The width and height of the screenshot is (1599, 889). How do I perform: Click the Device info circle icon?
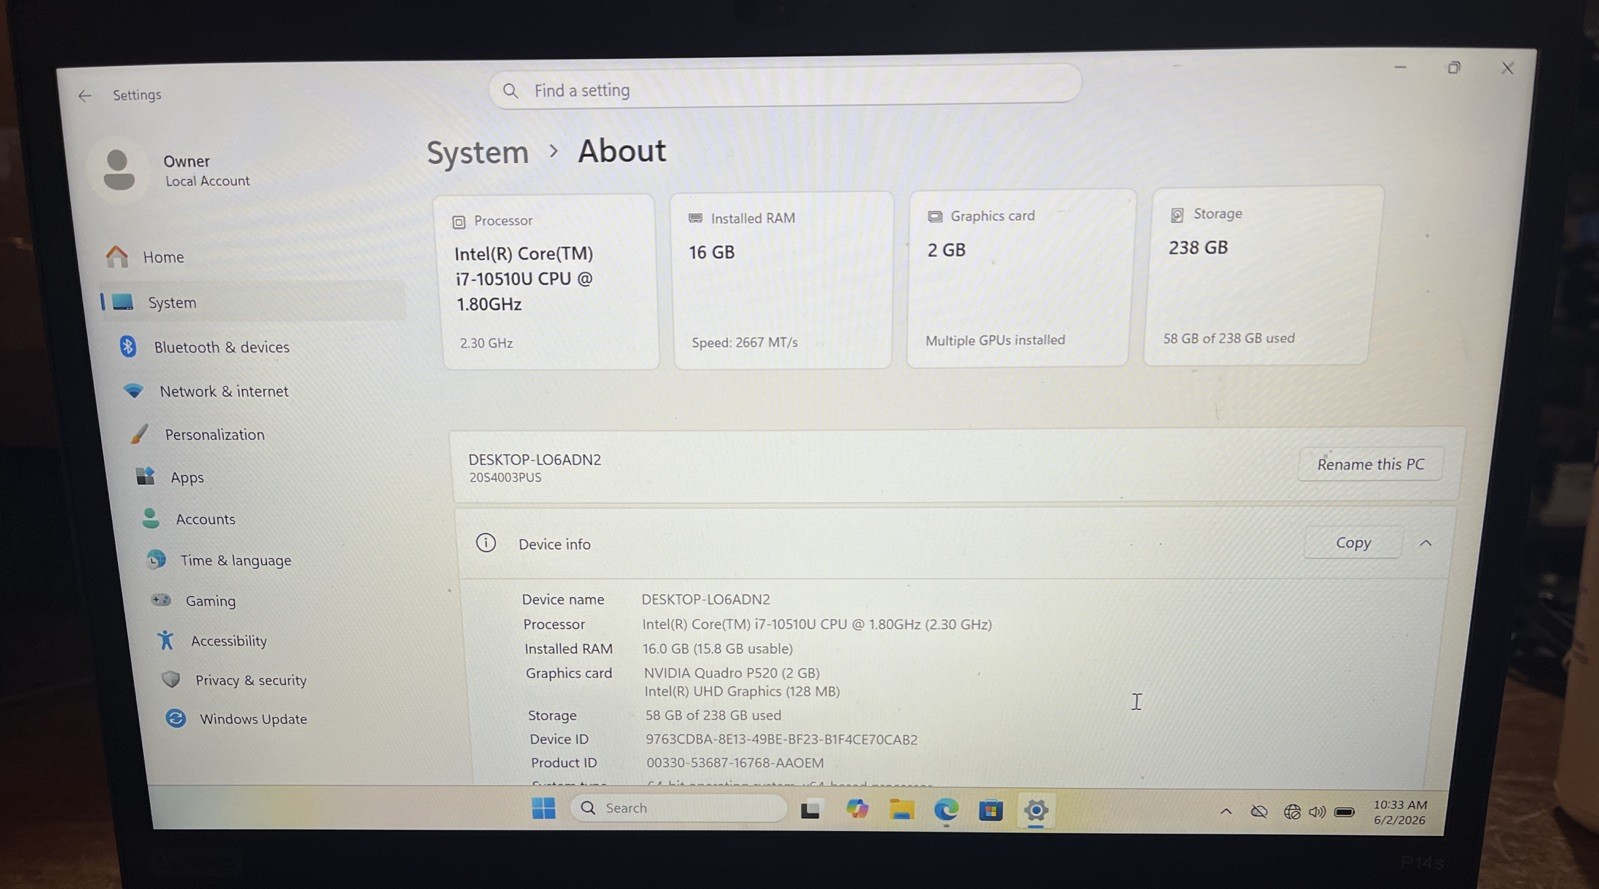[x=486, y=543]
